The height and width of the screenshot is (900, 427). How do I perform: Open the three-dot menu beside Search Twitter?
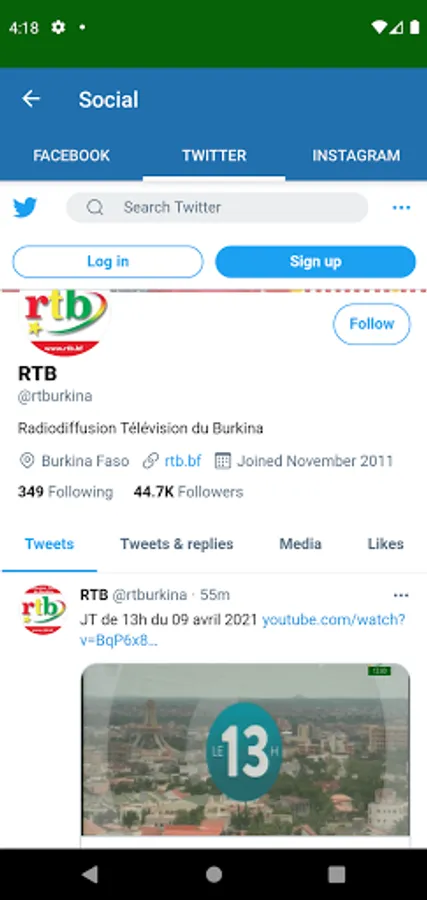(401, 207)
